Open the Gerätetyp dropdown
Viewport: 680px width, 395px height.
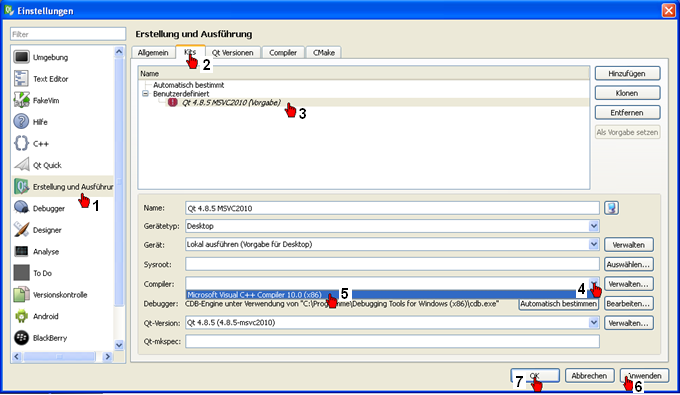(594, 226)
